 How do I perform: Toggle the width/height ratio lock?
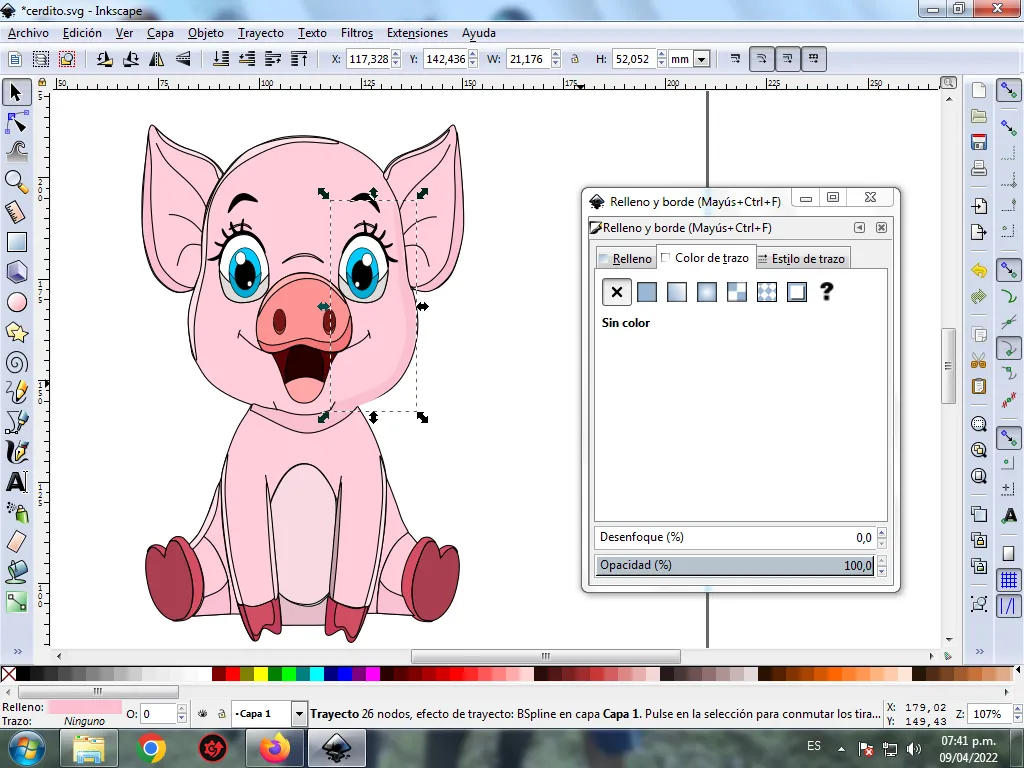coord(575,59)
